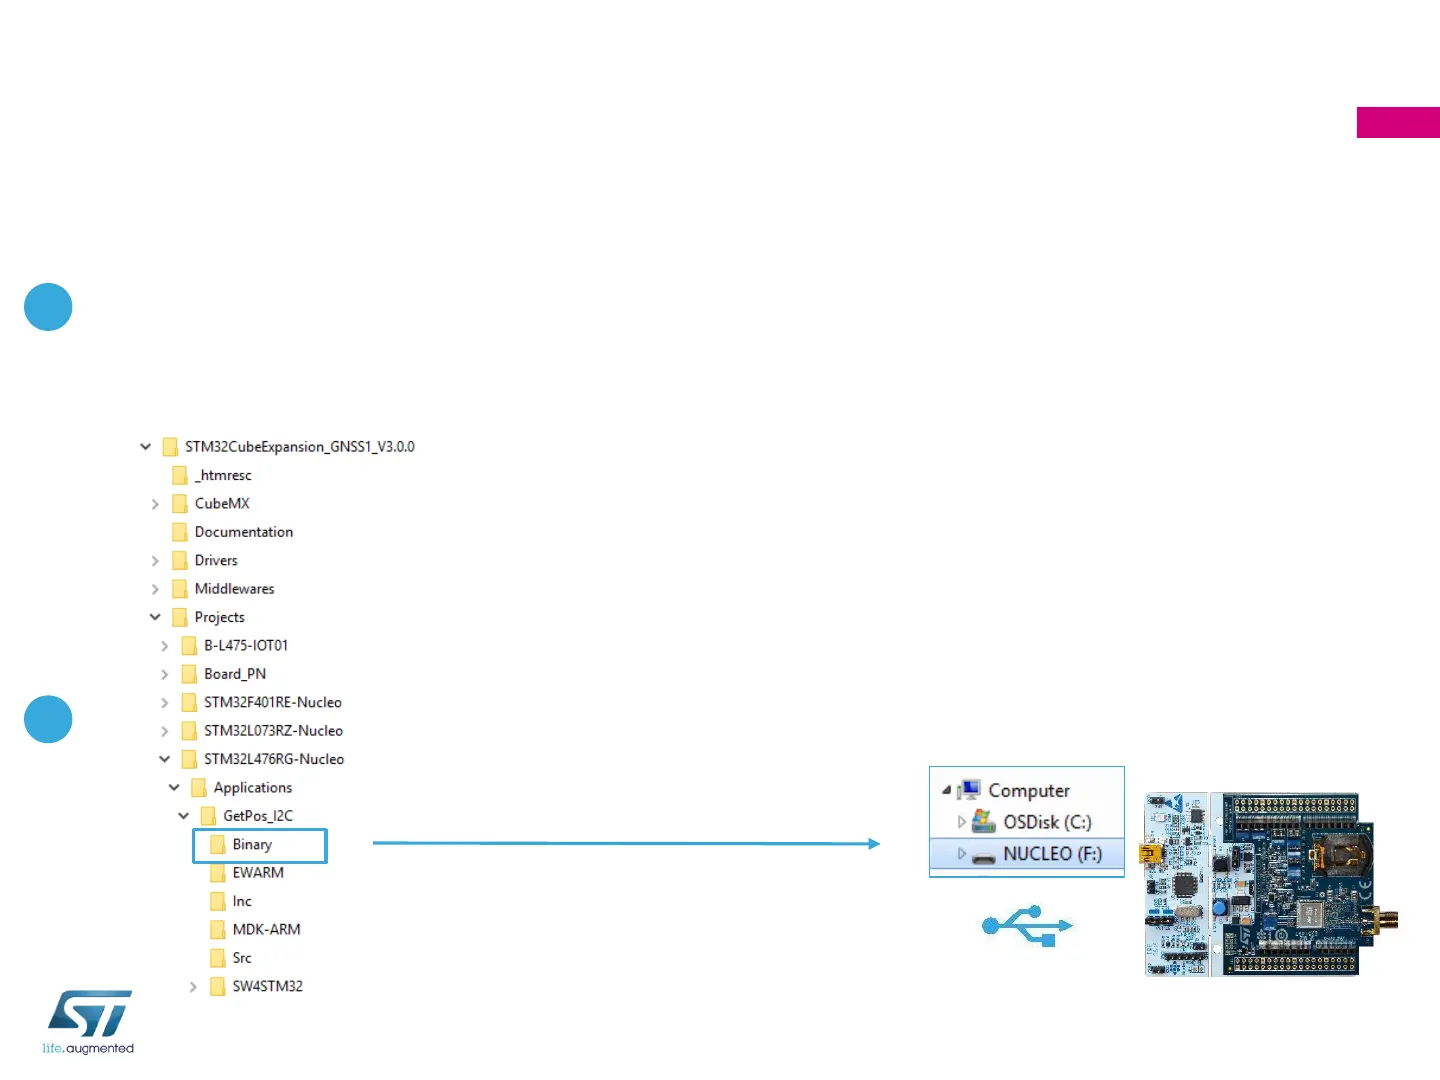
Task: Click the Middlewares folder icon
Action: click(x=180, y=589)
